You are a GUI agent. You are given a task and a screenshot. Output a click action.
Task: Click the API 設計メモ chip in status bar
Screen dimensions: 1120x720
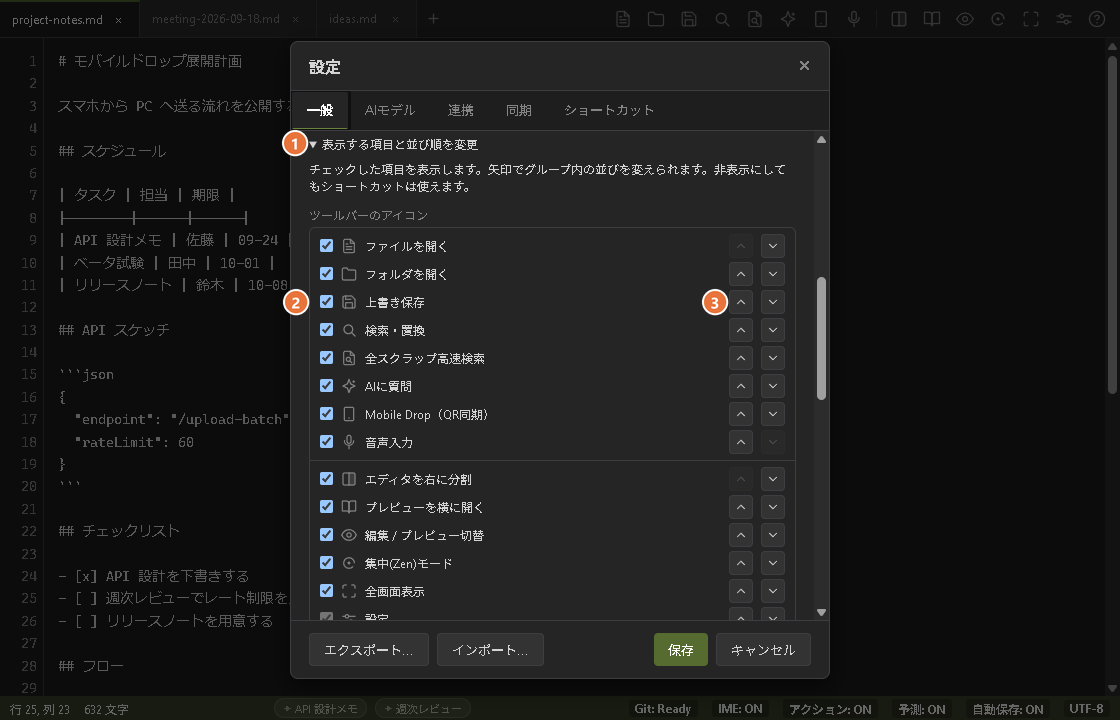[x=321, y=709]
